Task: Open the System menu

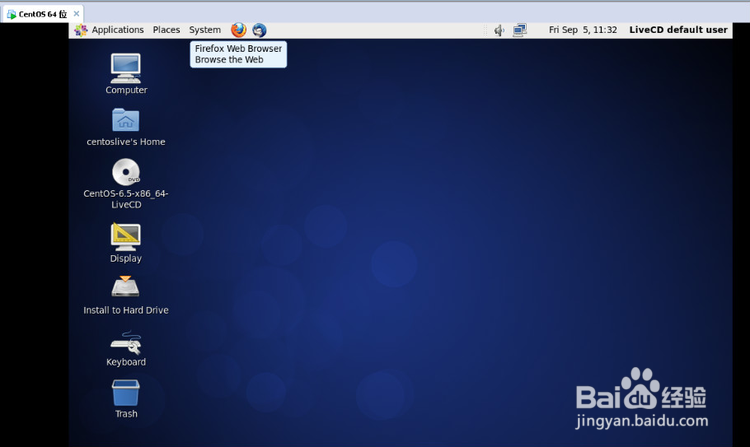Action: (205, 30)
